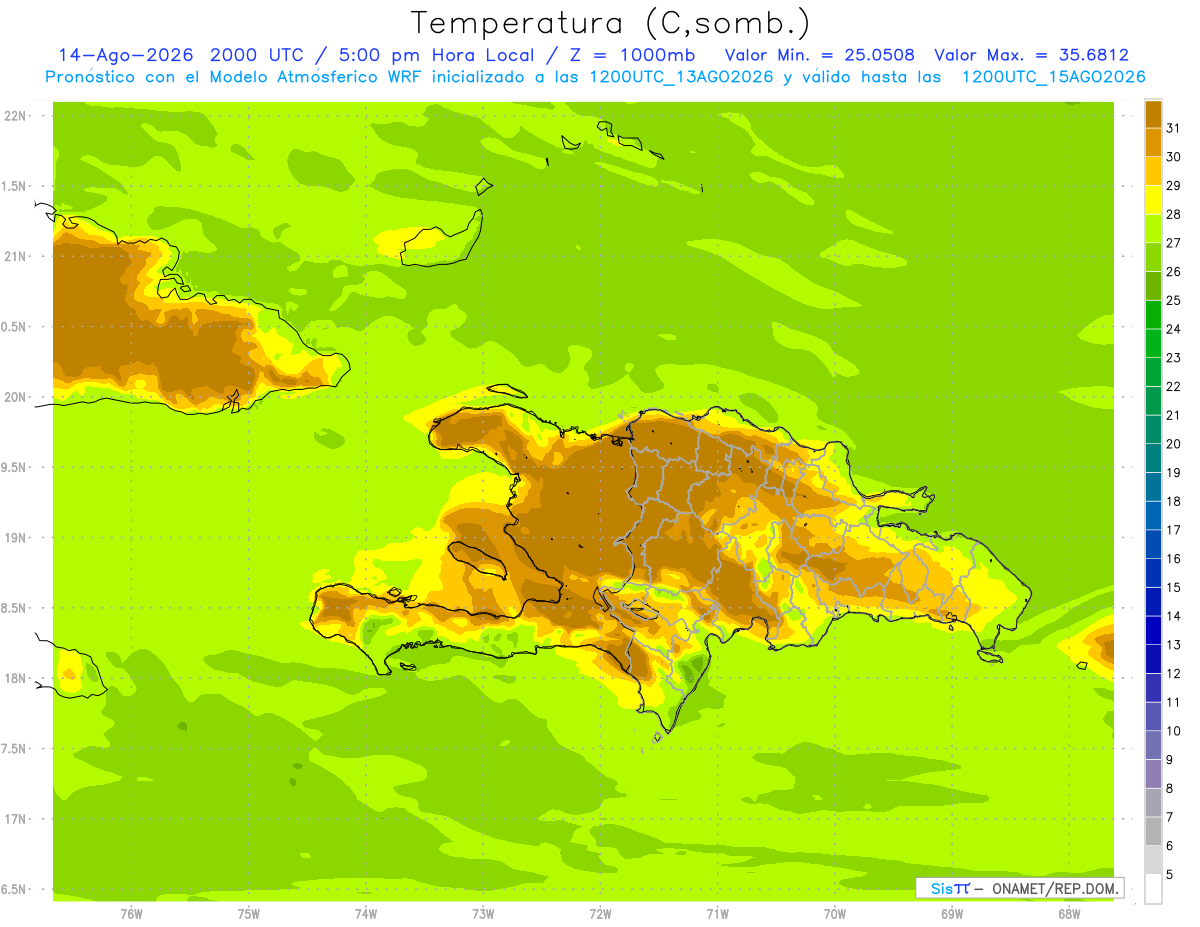
Task: Click the colorbar label '28'
Action: (x=1173, y=214)
